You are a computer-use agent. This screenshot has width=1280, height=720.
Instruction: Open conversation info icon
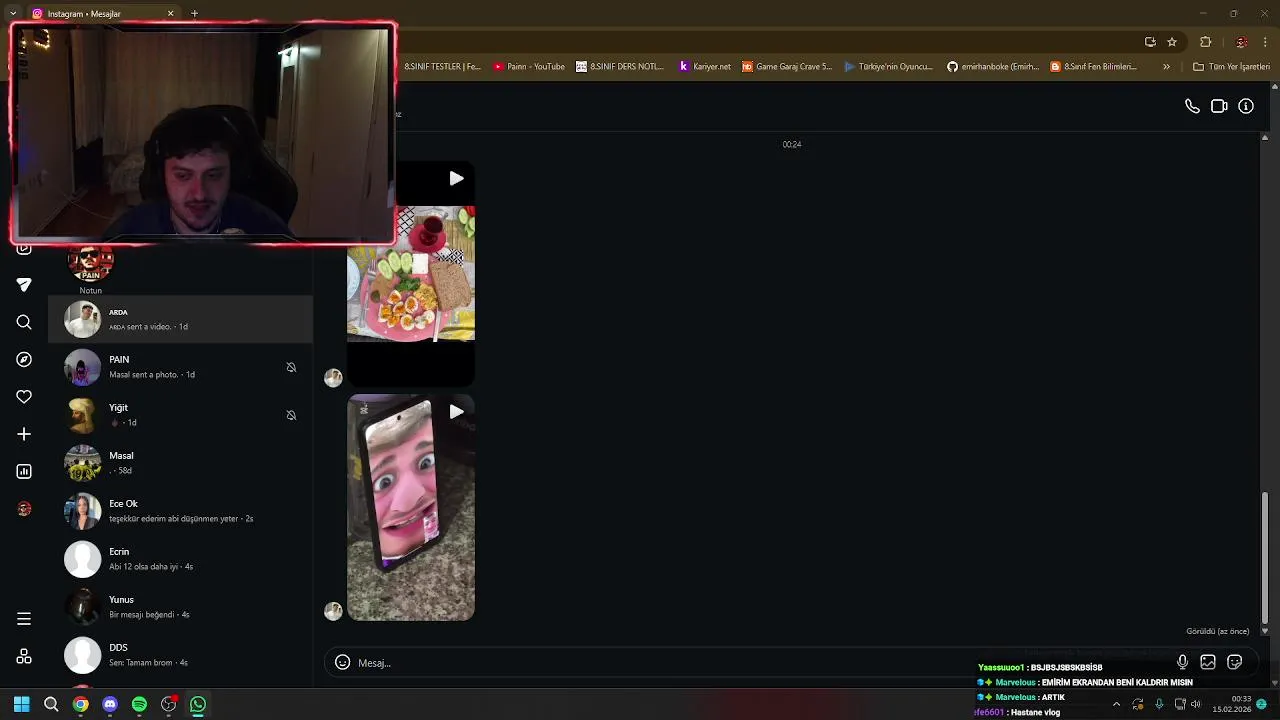pos(1246,106)
